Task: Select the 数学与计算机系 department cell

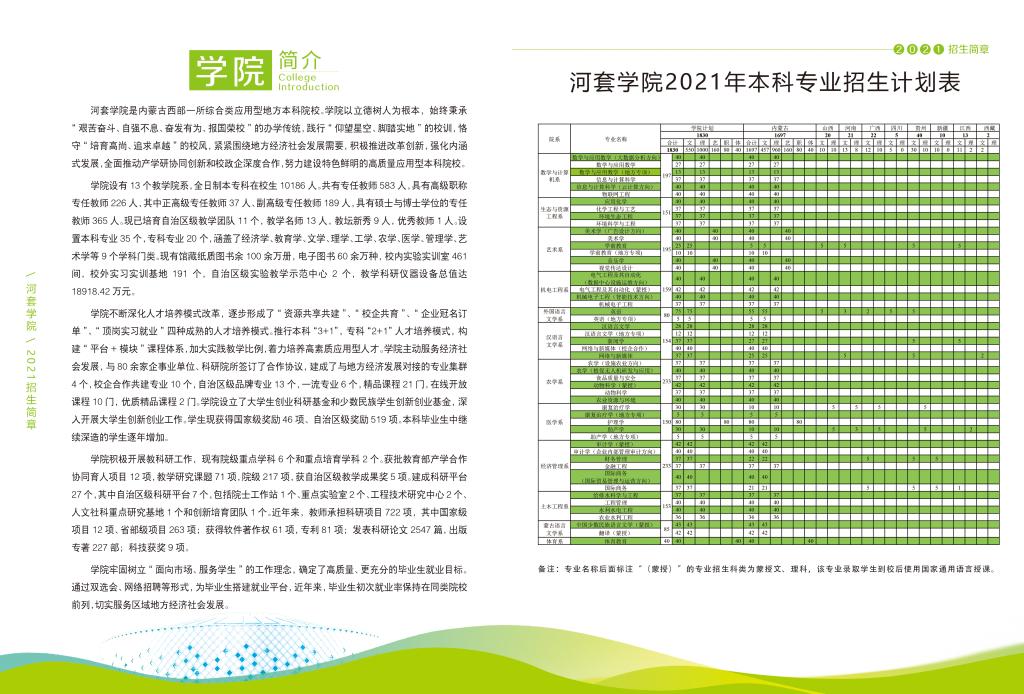Action: tap(554, 176)
